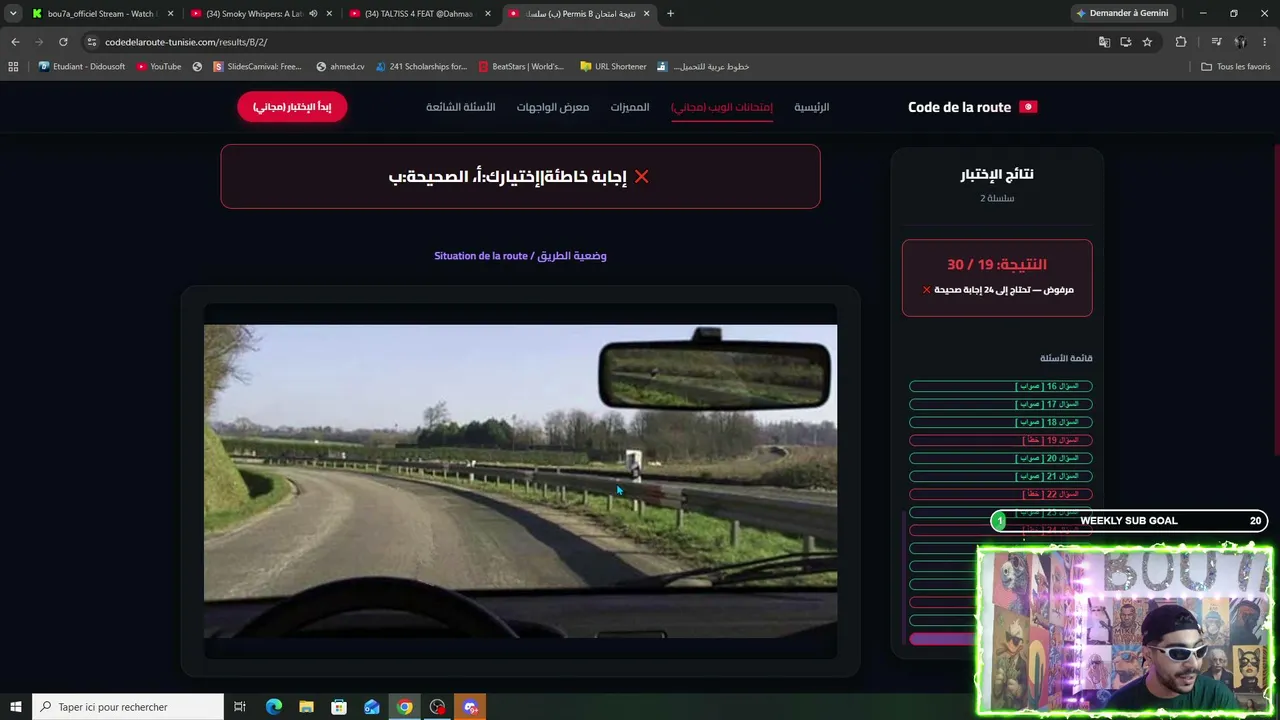Select question 20 in the results list
This screenshot has width=1280, height=720.
point(1001,458)
